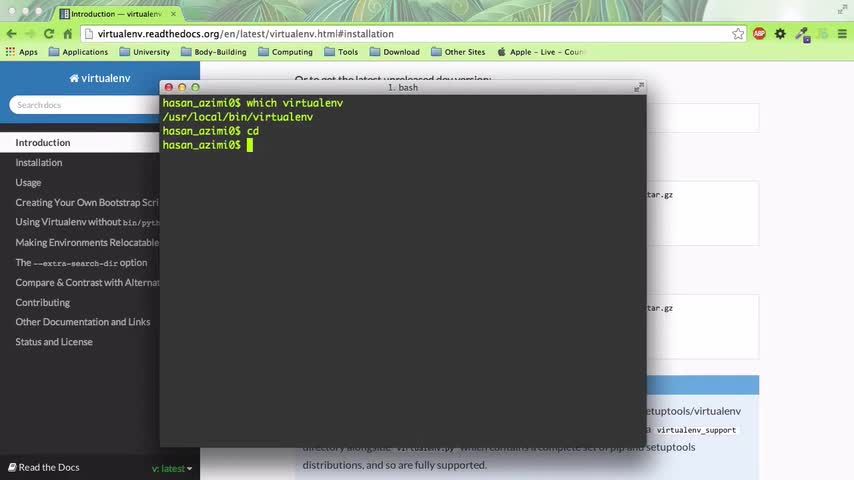Go to browser home page
854x480 pixels.
68,34
